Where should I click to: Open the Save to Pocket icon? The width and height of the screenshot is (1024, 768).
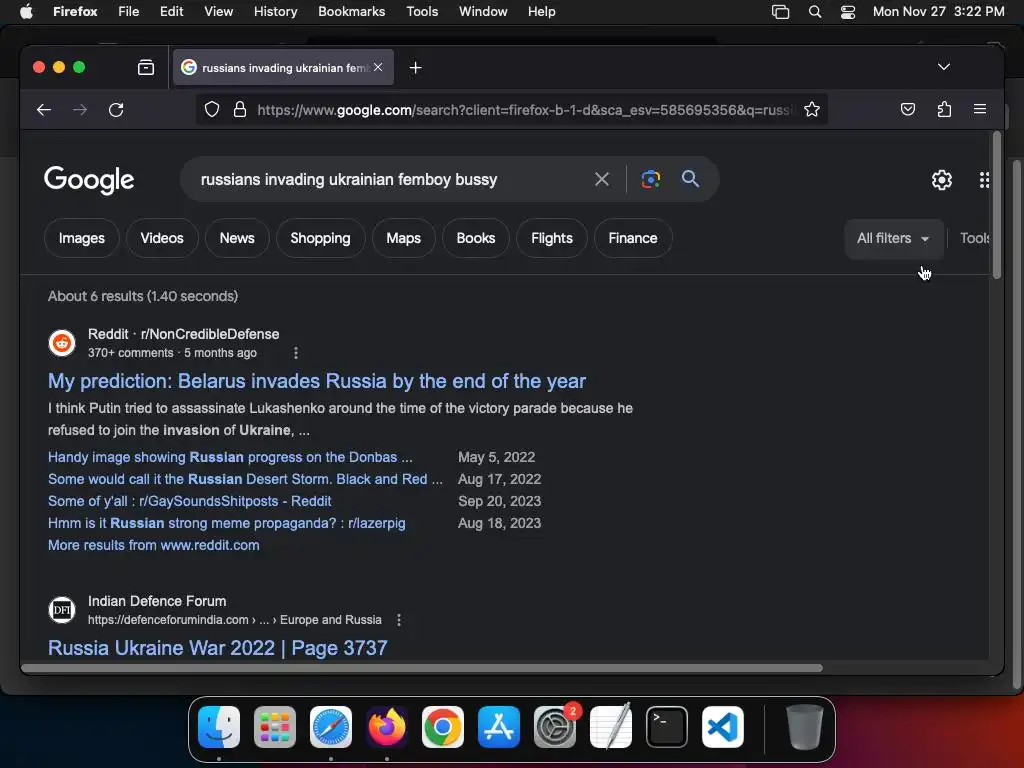coord(908,109)
